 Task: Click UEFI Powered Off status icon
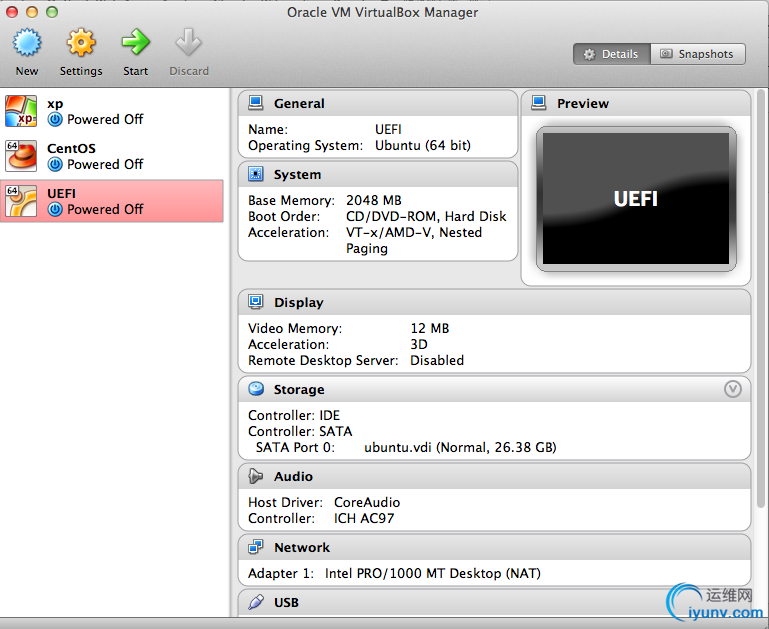[x=55, y=209]
